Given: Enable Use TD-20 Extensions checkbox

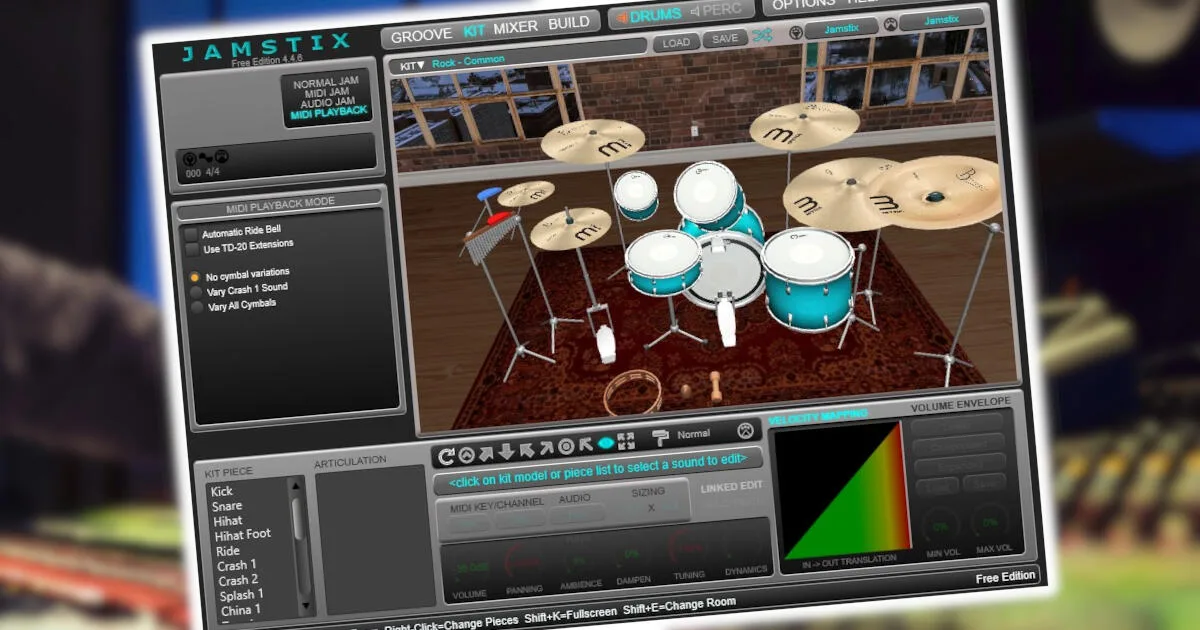Looking at the screenshot, I should point(191,248).
